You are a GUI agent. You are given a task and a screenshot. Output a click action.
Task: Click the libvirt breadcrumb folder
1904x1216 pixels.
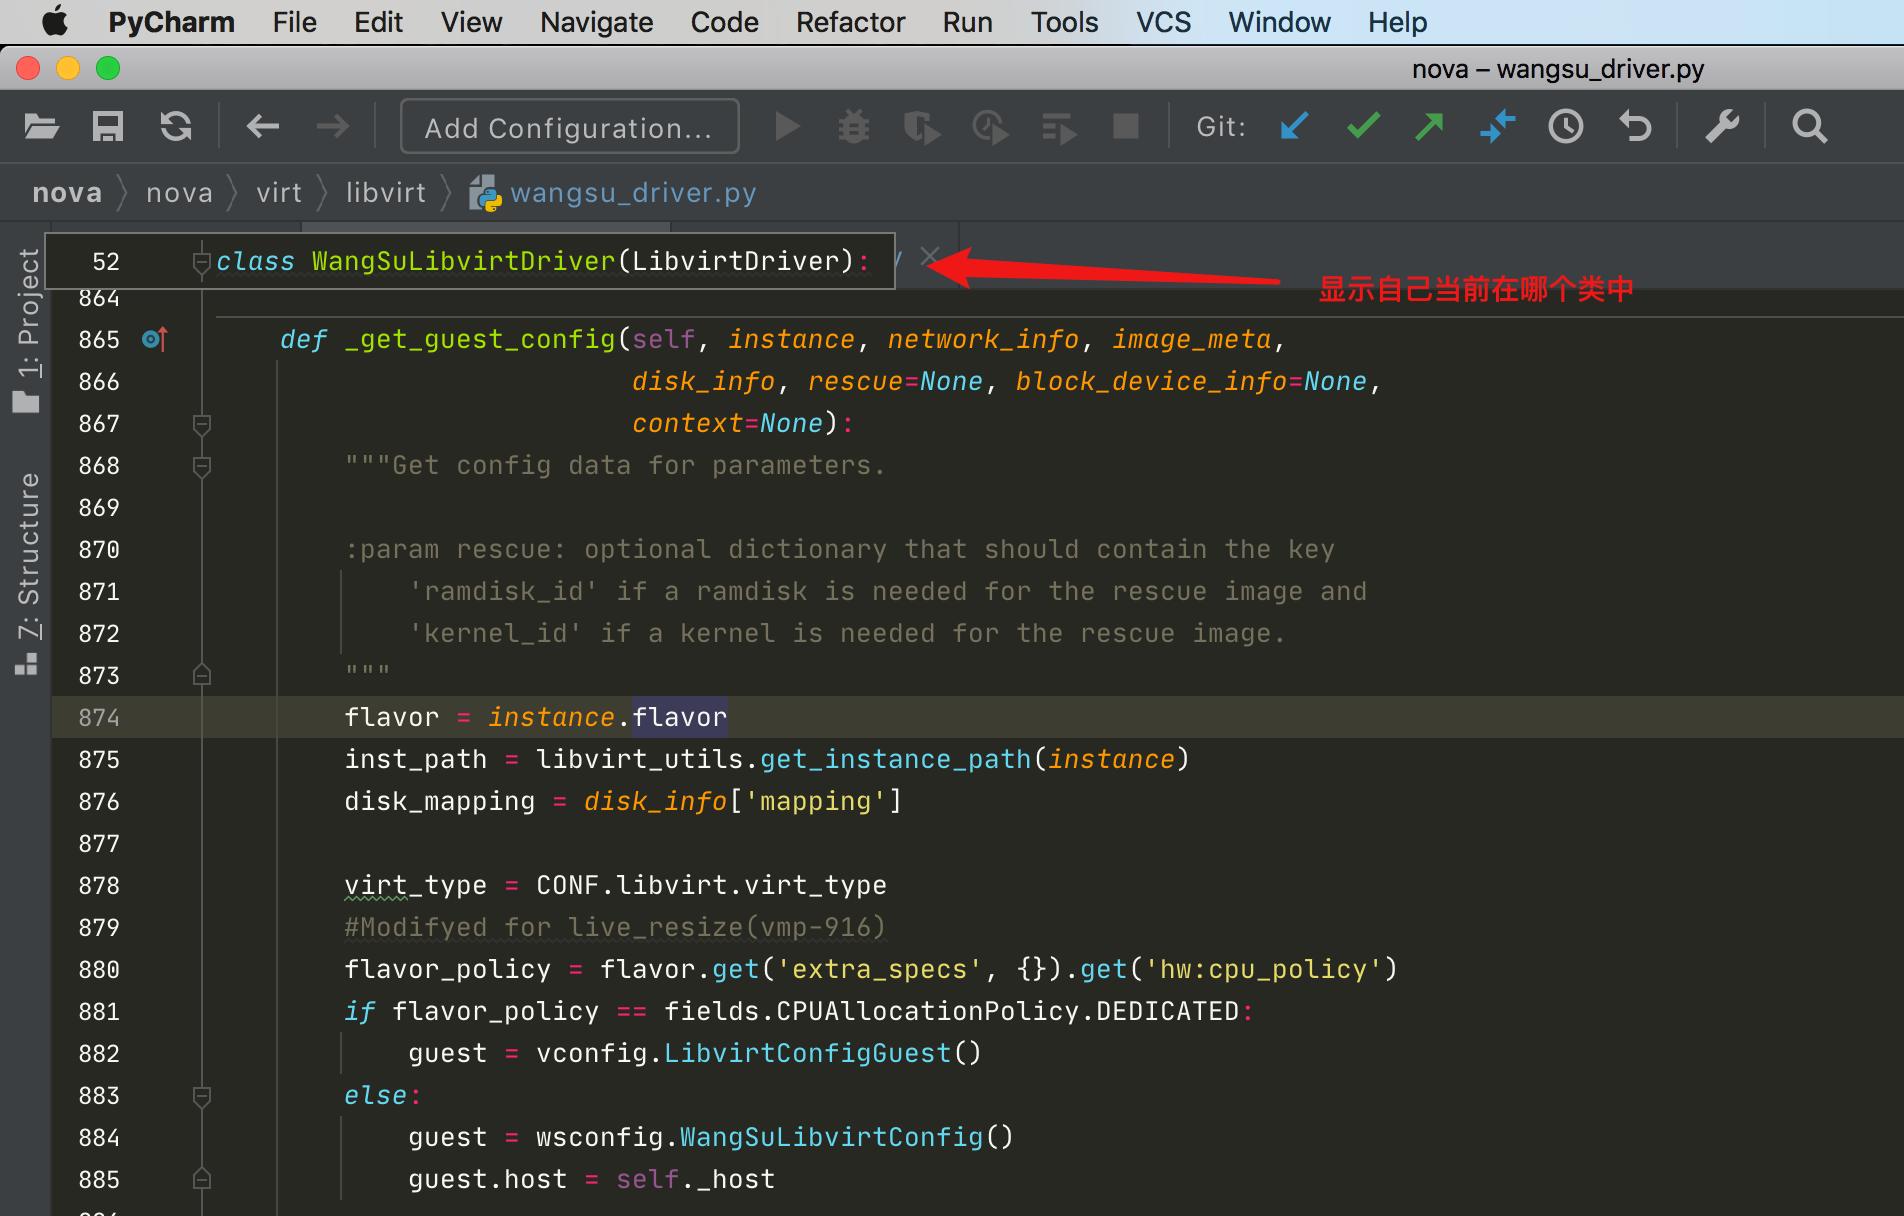click(385, 192)
